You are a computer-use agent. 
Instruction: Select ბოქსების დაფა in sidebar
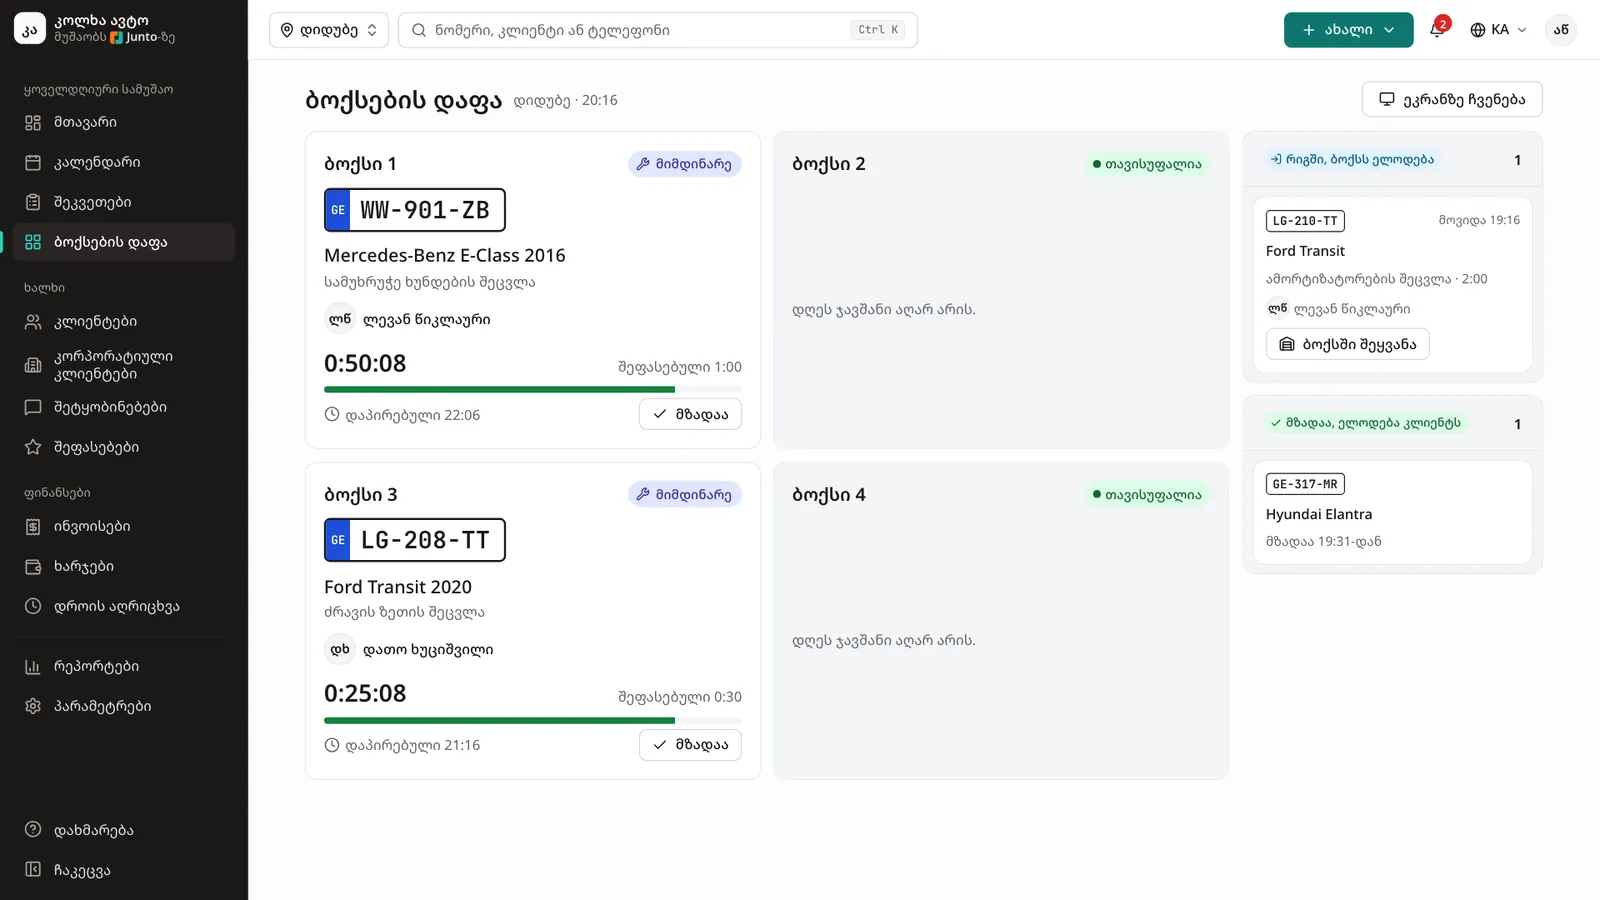124,242
